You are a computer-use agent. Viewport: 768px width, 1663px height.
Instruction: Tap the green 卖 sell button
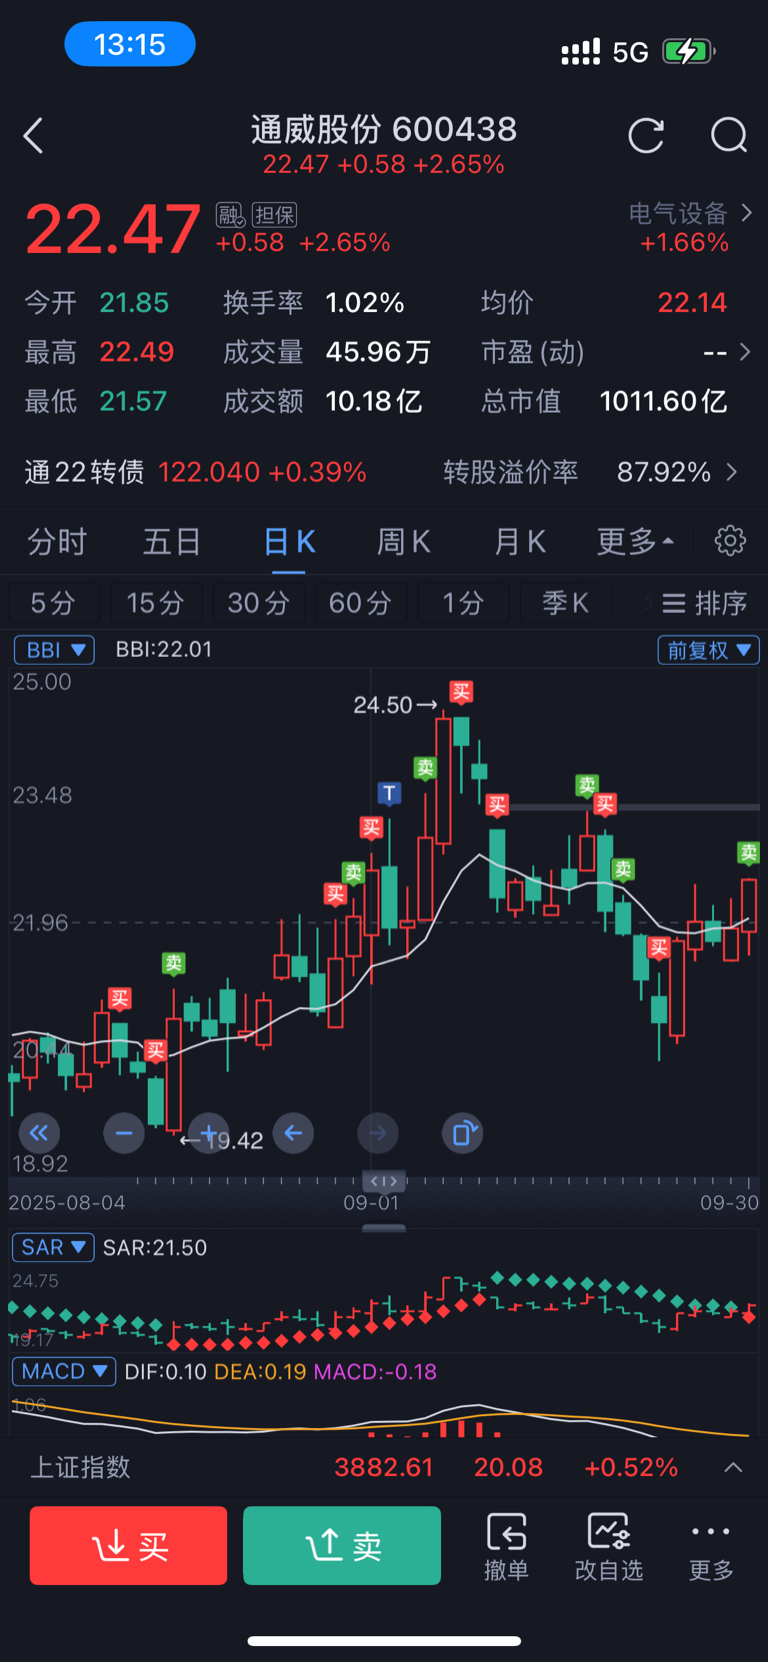(342, 1546)
